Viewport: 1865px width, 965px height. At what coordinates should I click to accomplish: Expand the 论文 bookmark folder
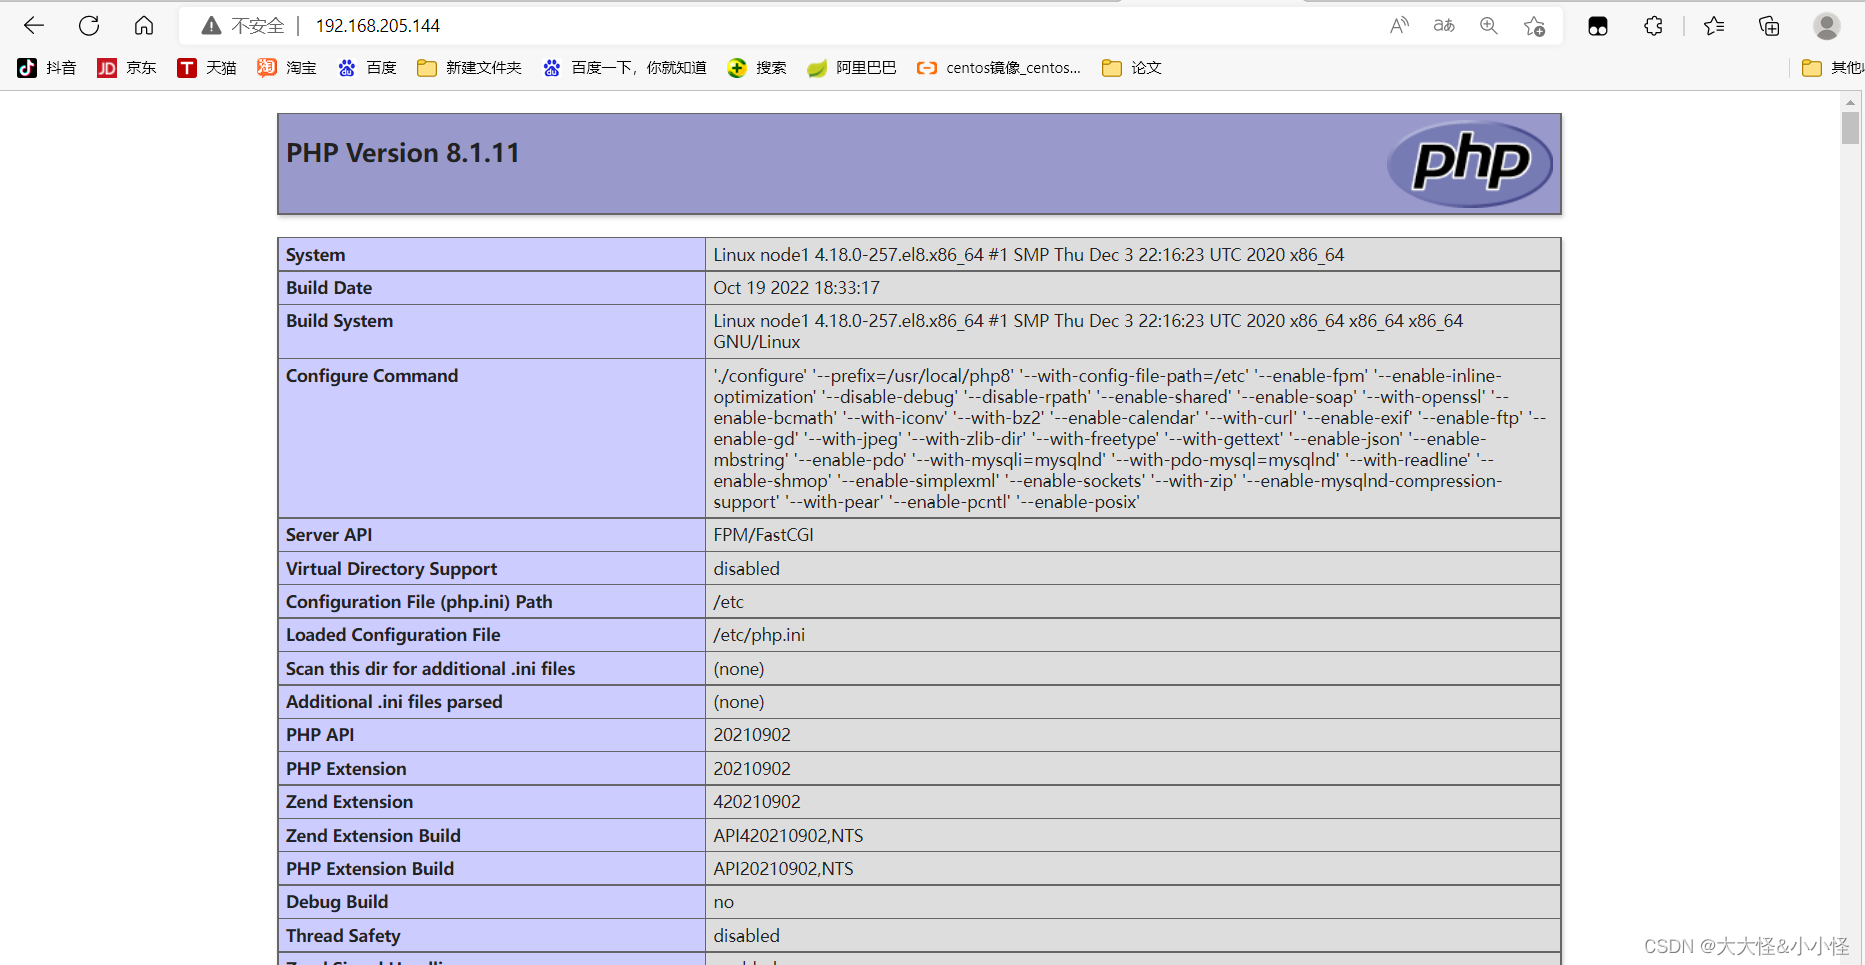[1132, 68]
